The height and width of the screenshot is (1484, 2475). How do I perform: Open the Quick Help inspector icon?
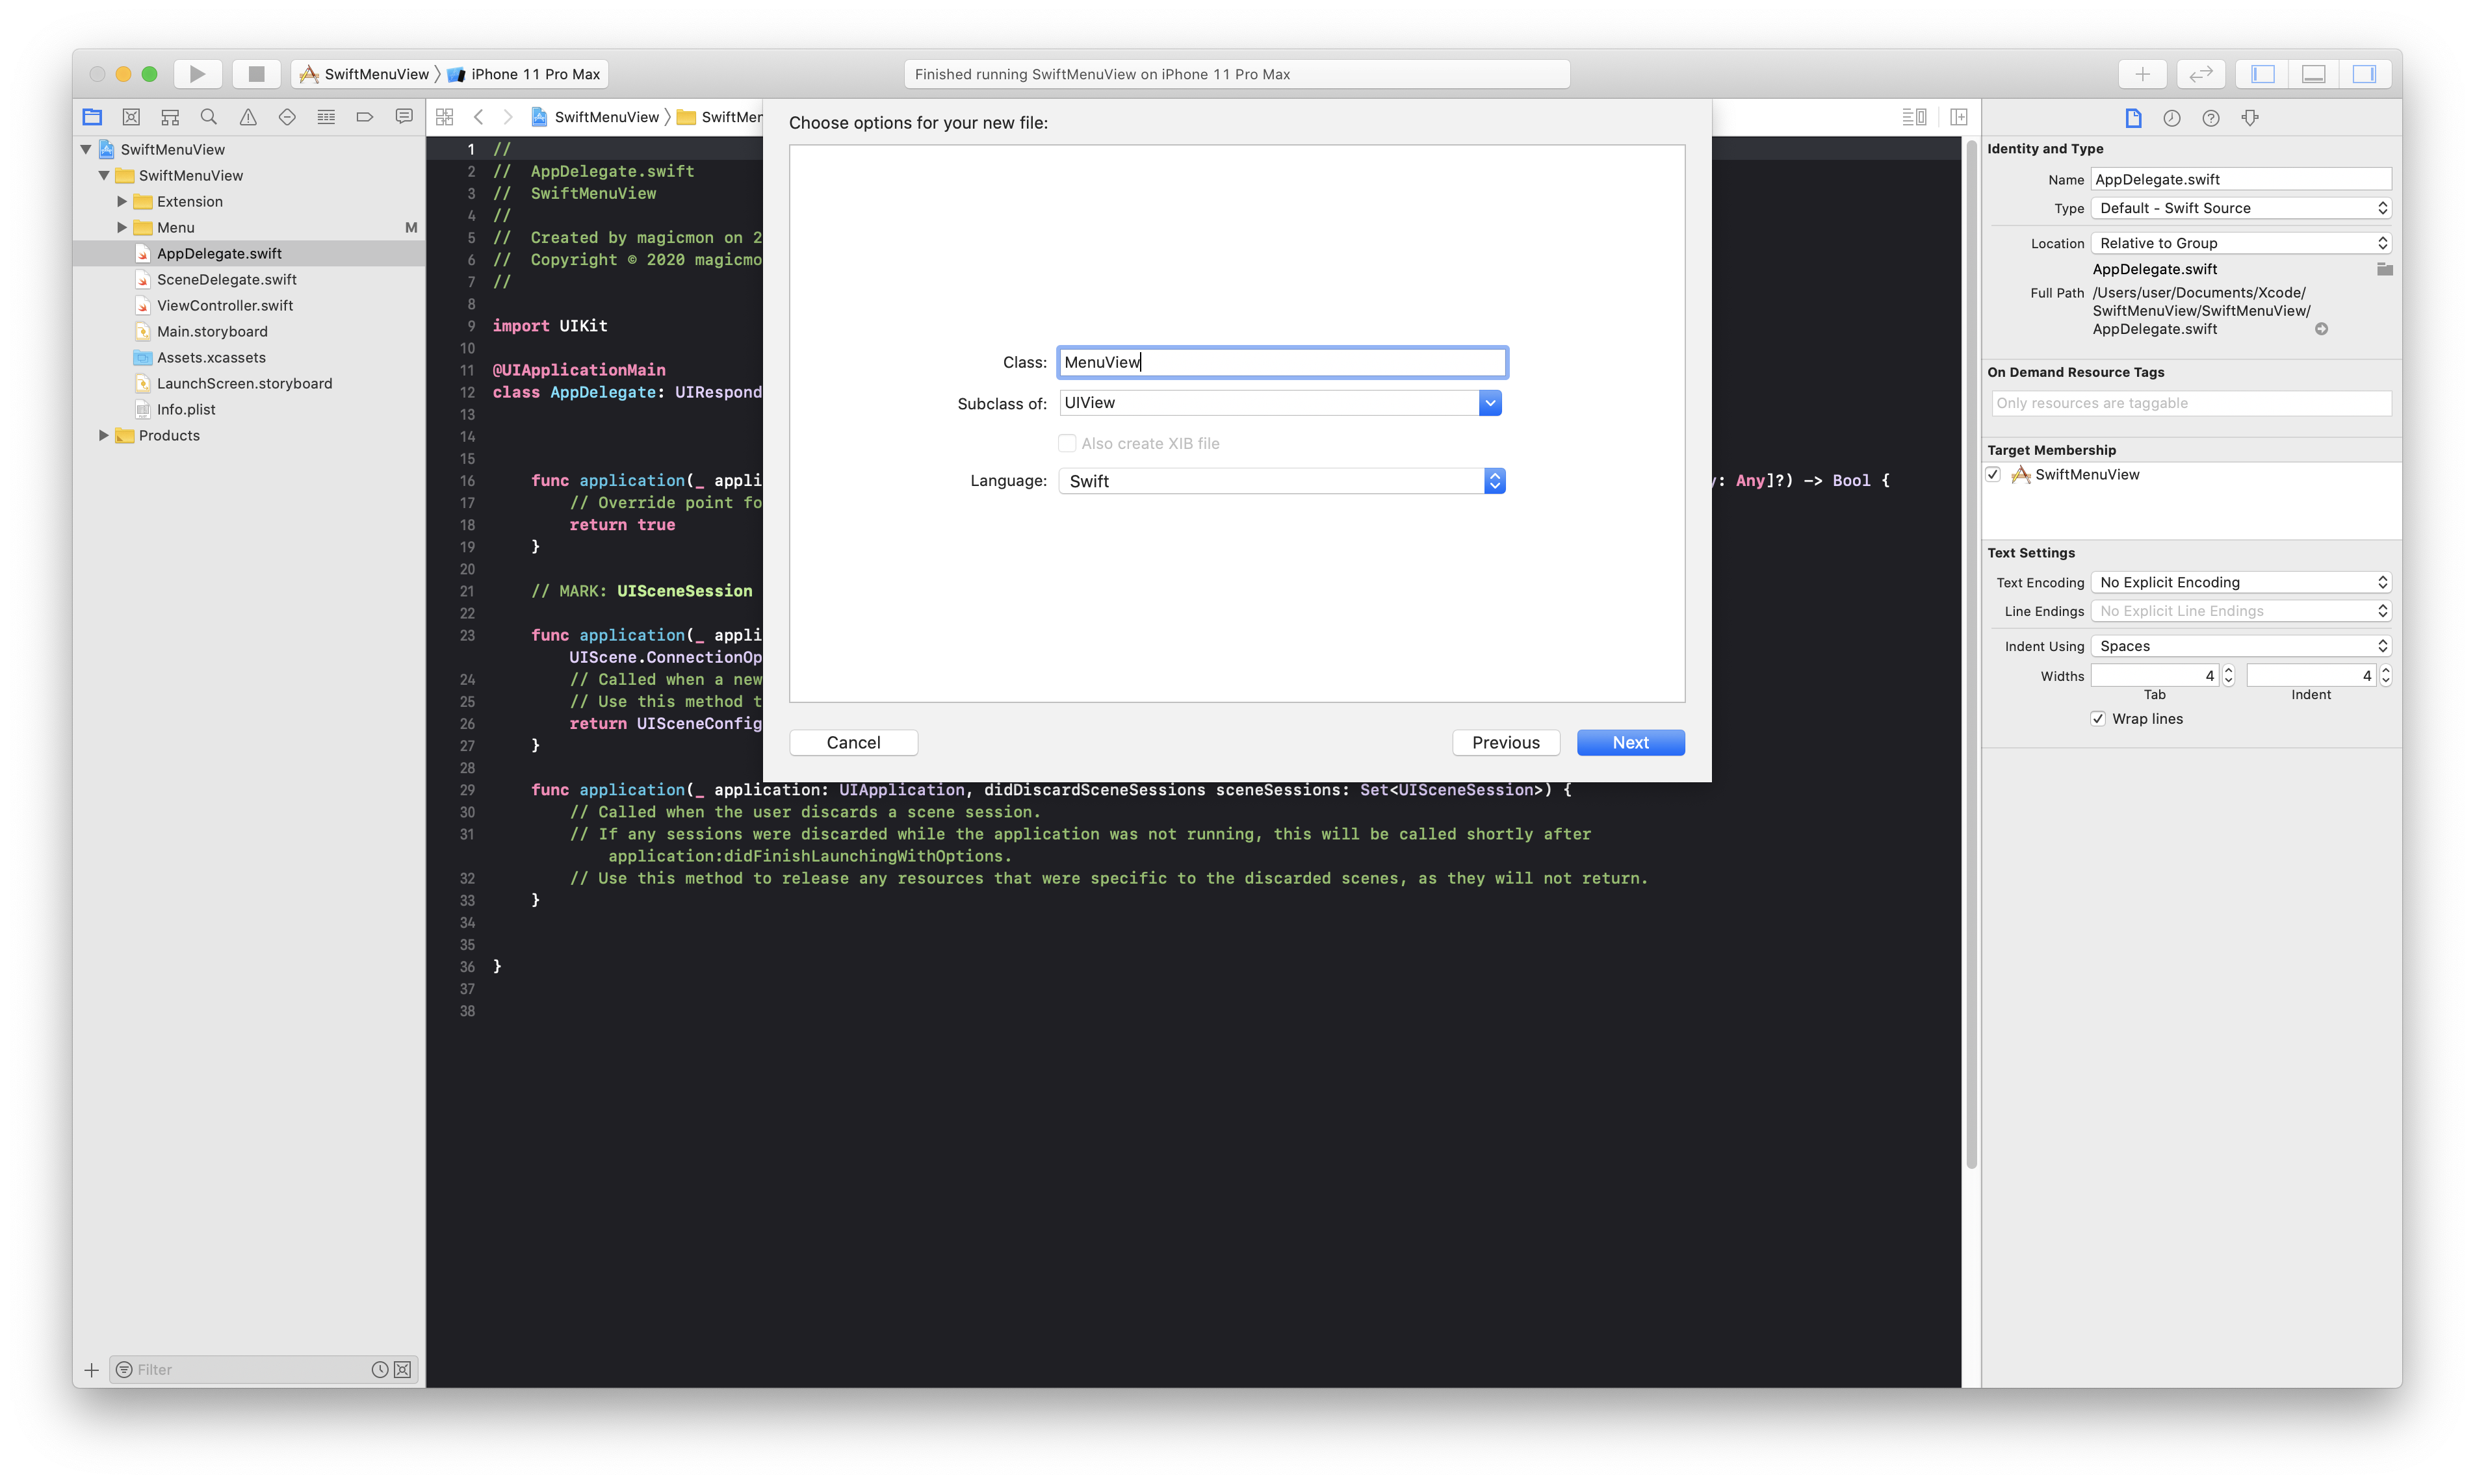pos(2211,118)
